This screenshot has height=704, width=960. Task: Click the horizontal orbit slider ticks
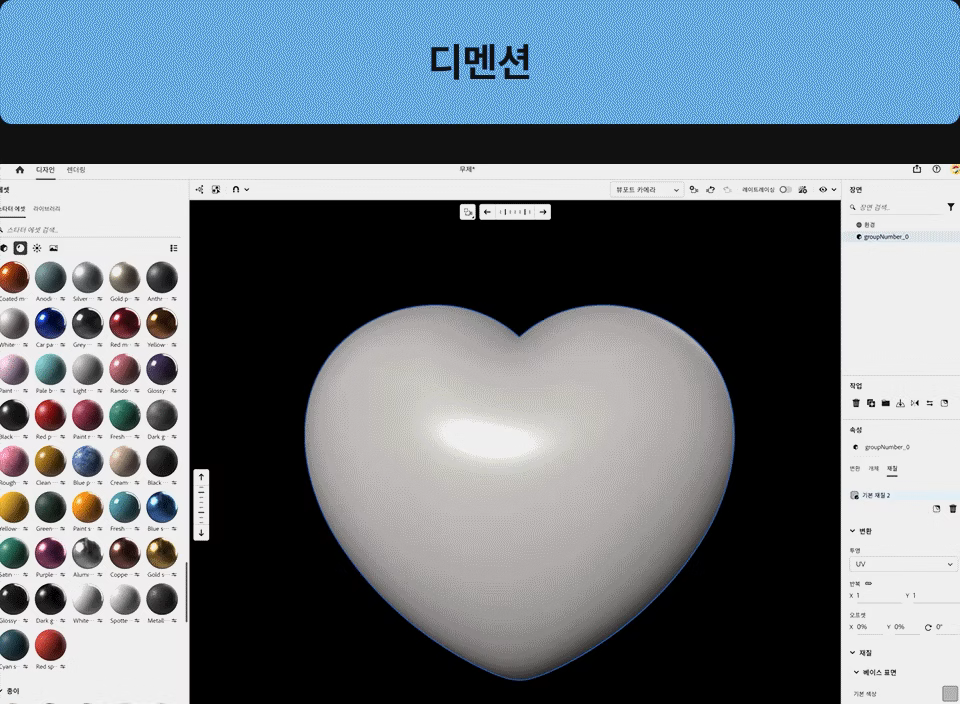click(x=515, y=212)
